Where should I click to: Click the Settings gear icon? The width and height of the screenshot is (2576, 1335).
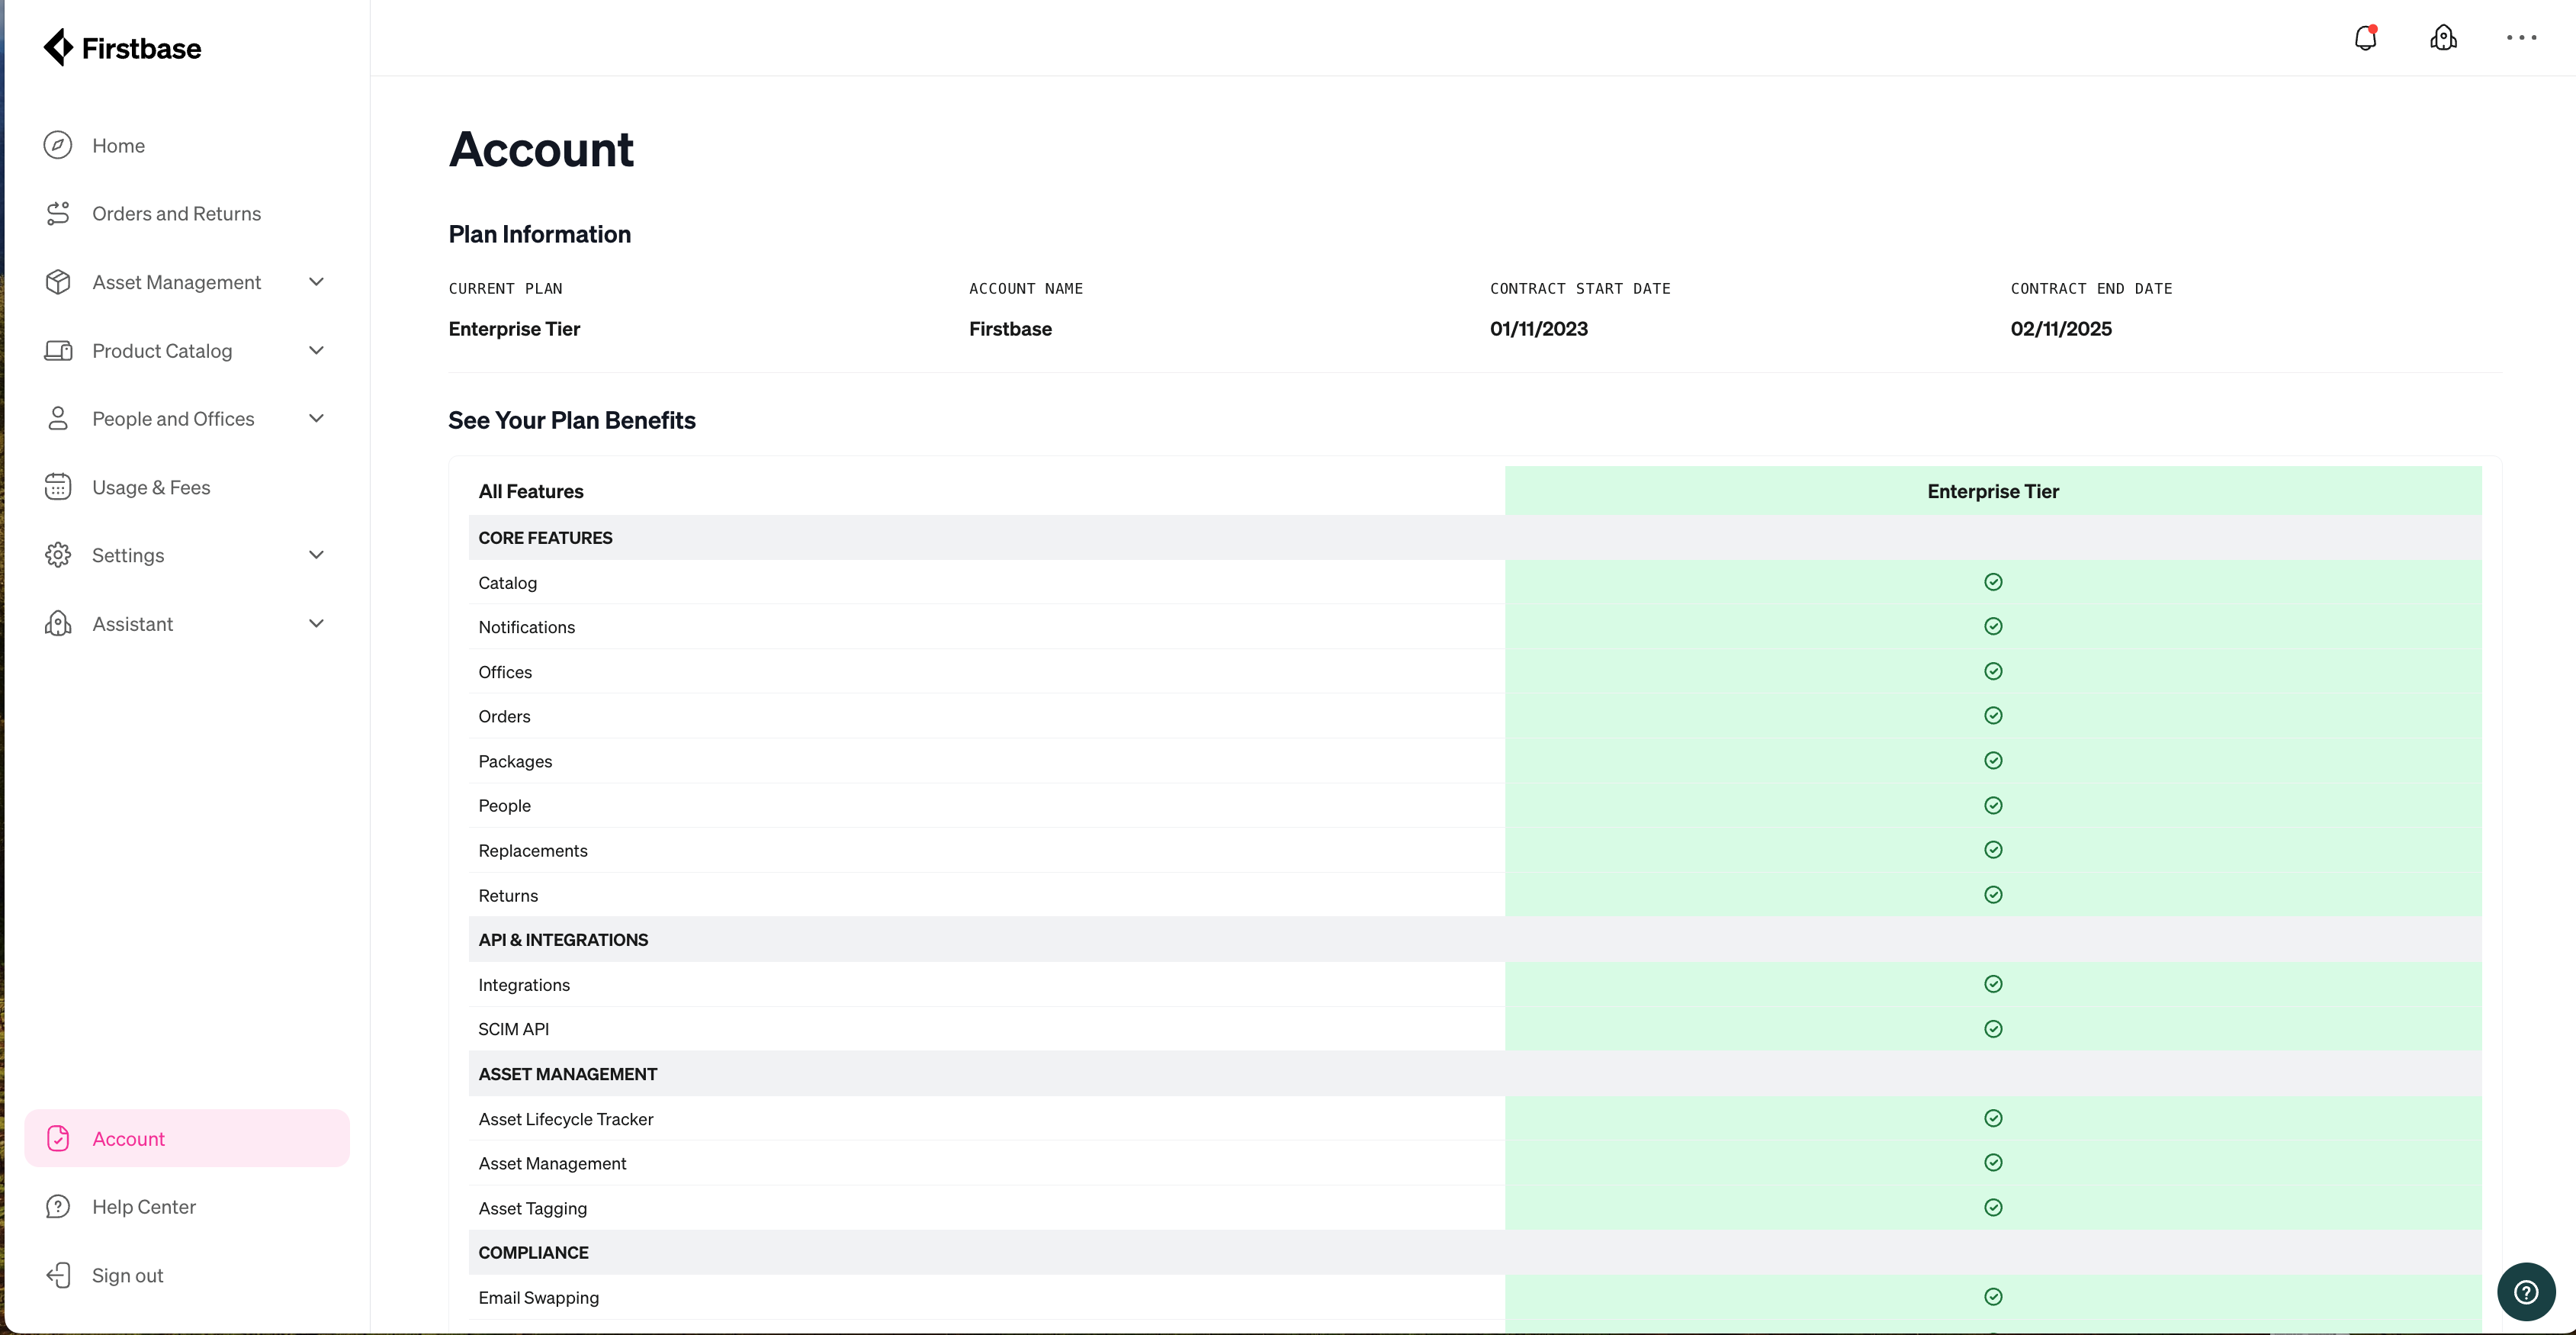[x=58, y=555]
